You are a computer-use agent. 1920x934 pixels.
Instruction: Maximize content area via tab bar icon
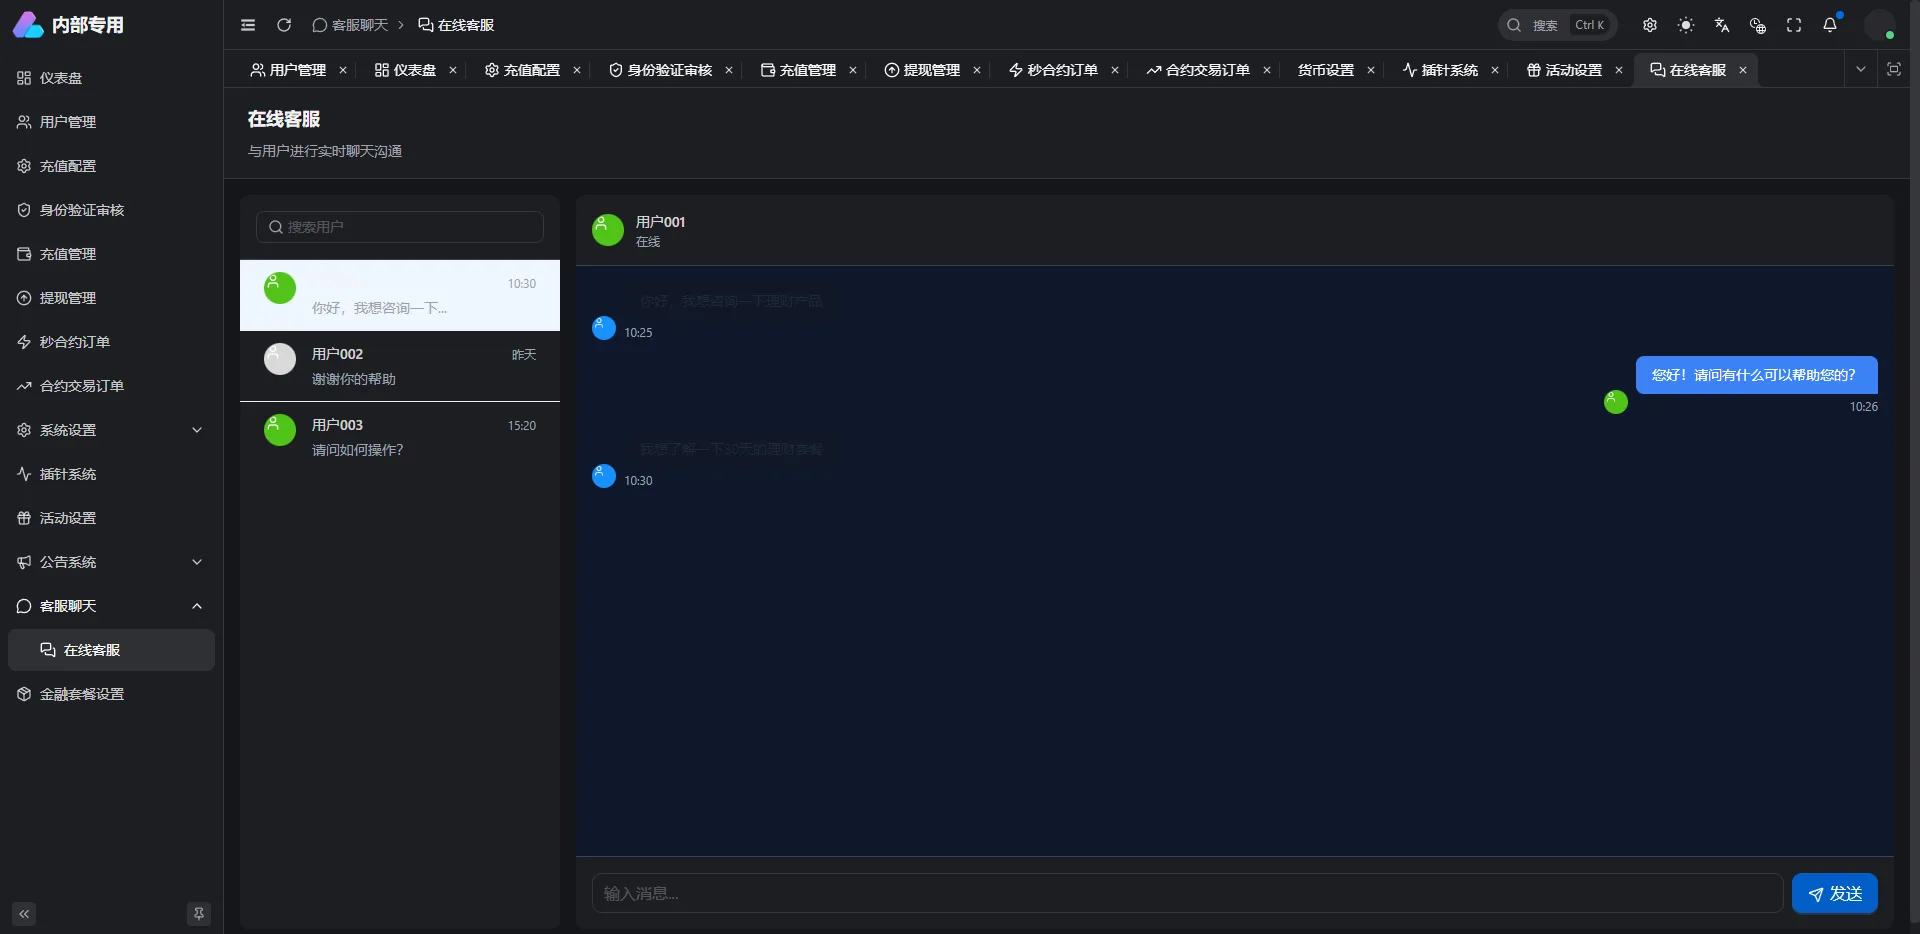click(1894, 69)
